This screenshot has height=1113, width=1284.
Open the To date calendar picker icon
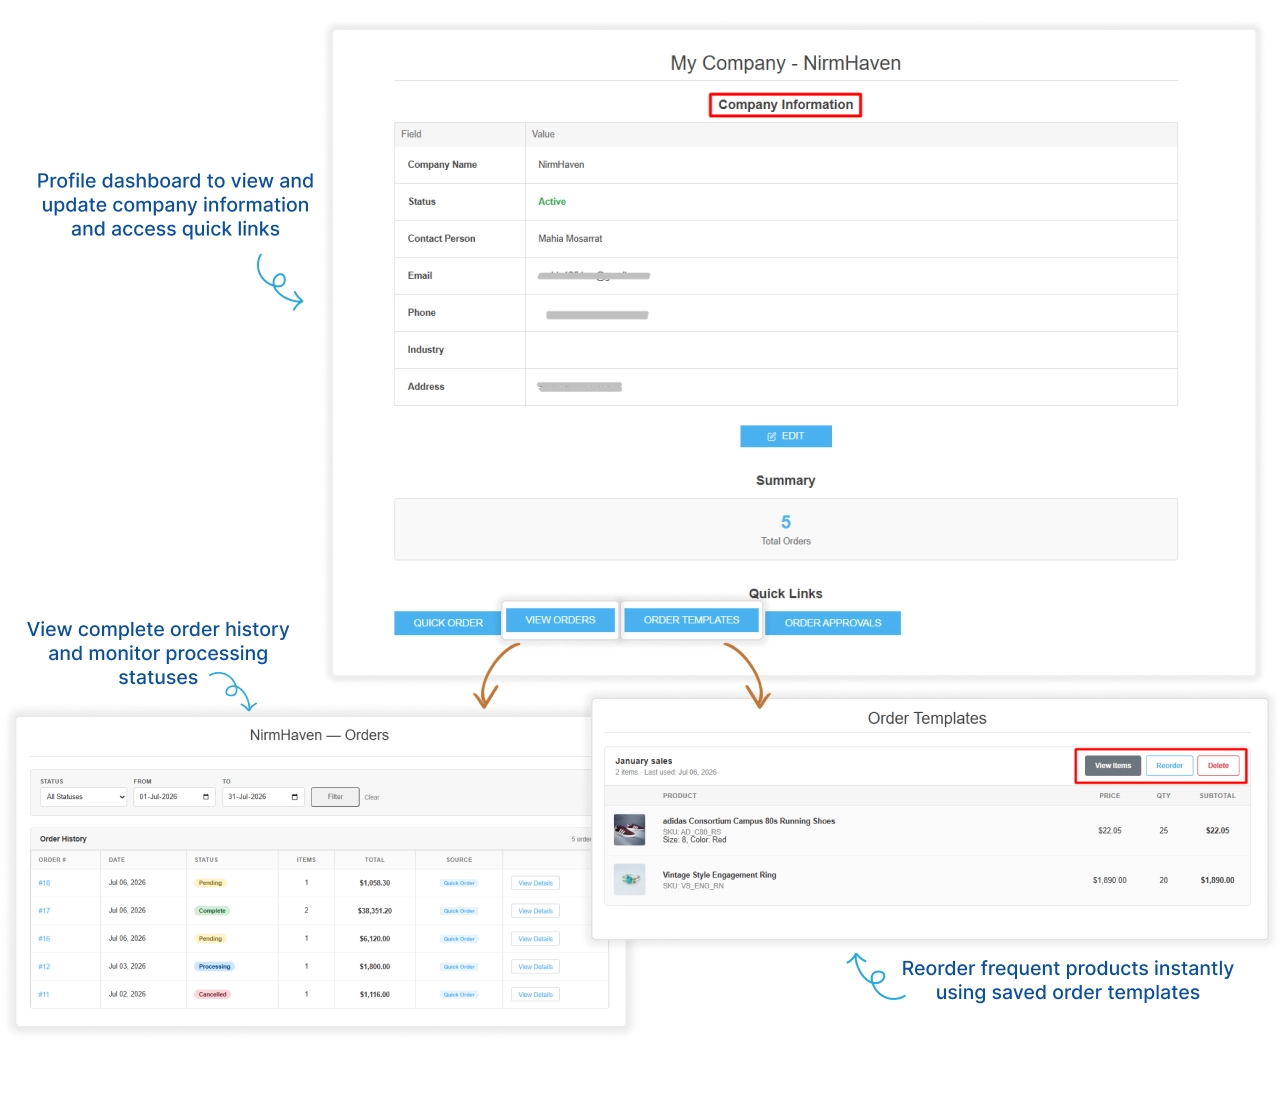point(294,797)
